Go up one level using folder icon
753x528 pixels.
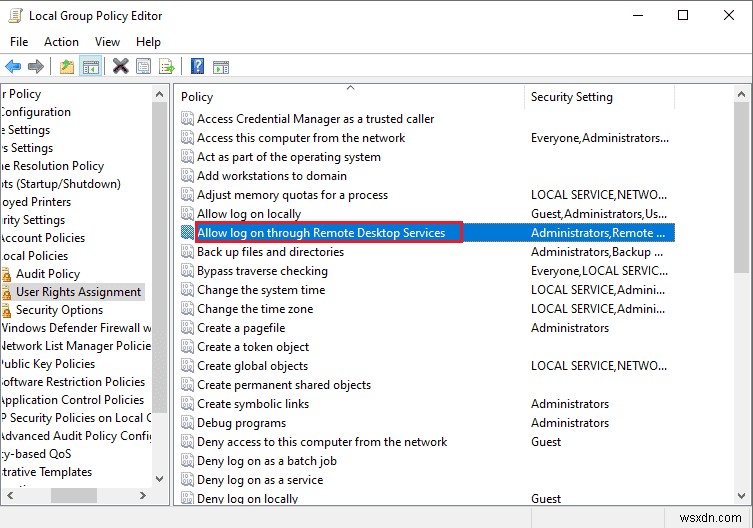coord(66,67)
